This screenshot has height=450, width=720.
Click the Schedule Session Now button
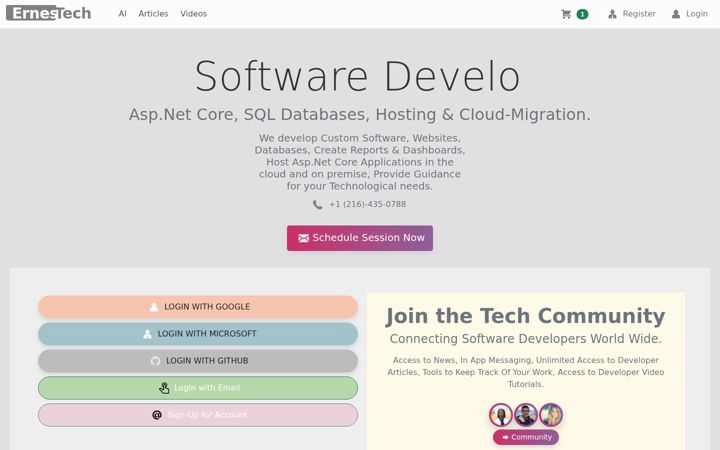click(x=360, y=238)
